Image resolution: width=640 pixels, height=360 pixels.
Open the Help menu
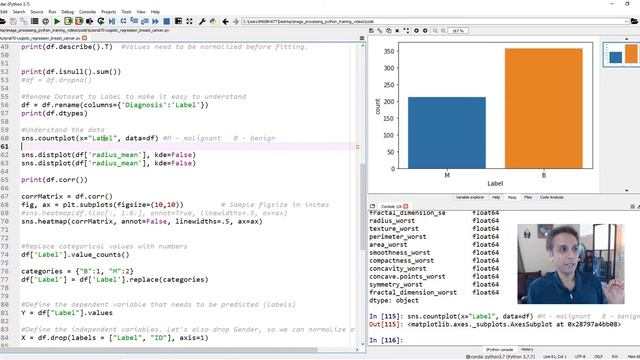tap(155, 12)
